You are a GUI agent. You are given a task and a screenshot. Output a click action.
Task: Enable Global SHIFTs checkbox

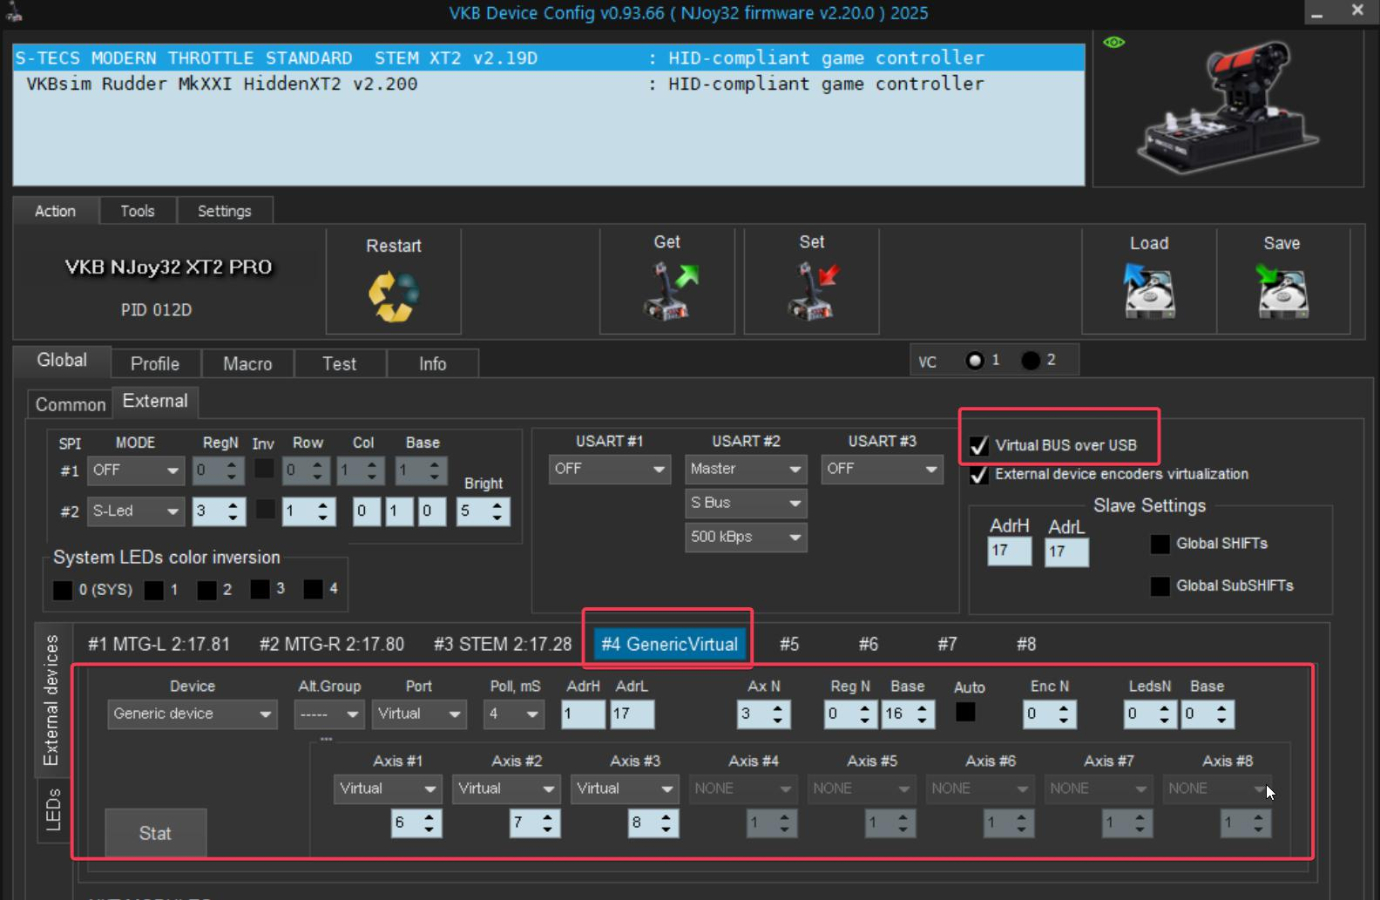[x=1160, y=544]
